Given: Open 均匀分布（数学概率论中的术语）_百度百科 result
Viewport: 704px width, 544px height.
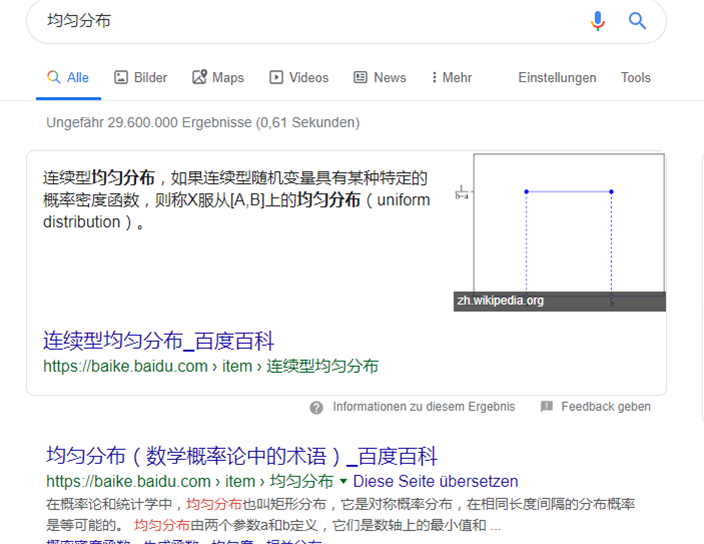Looking at the screenshot, I should (242, 456).
